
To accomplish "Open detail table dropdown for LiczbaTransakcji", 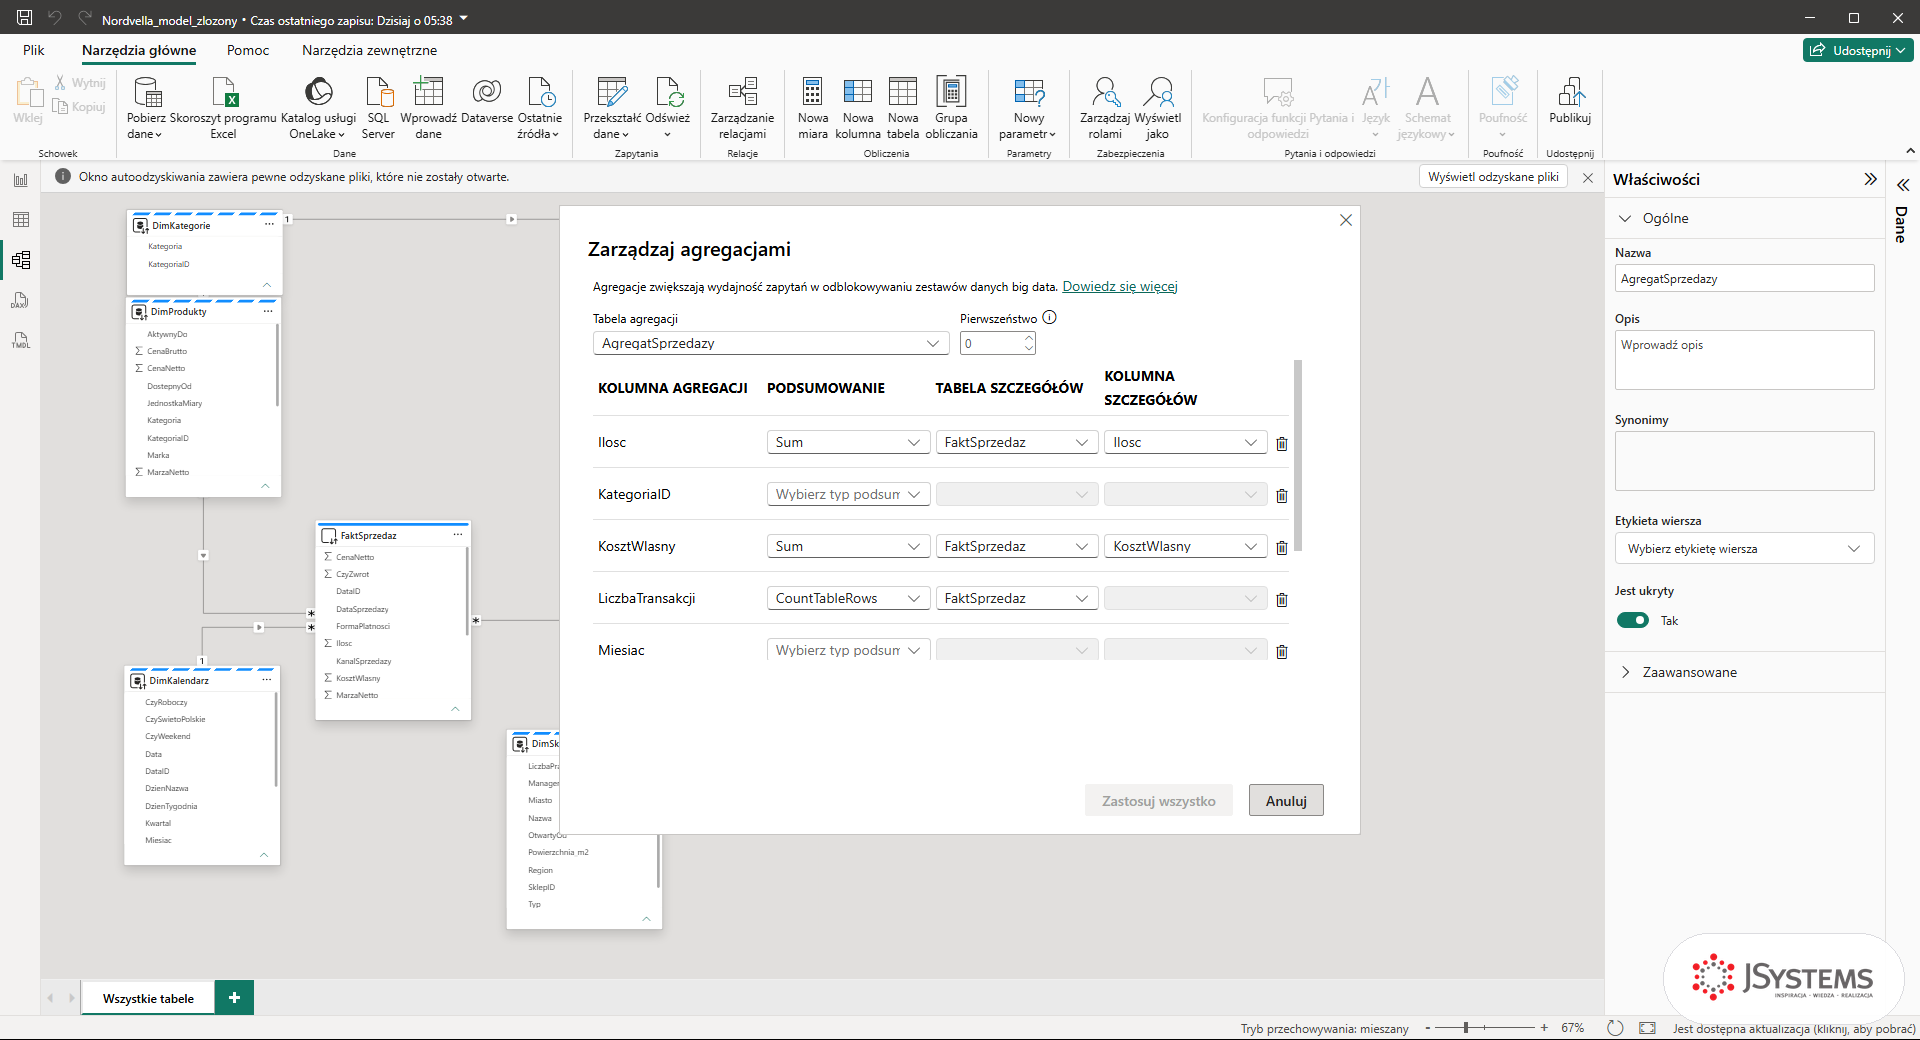I will tap(1017, 598).
